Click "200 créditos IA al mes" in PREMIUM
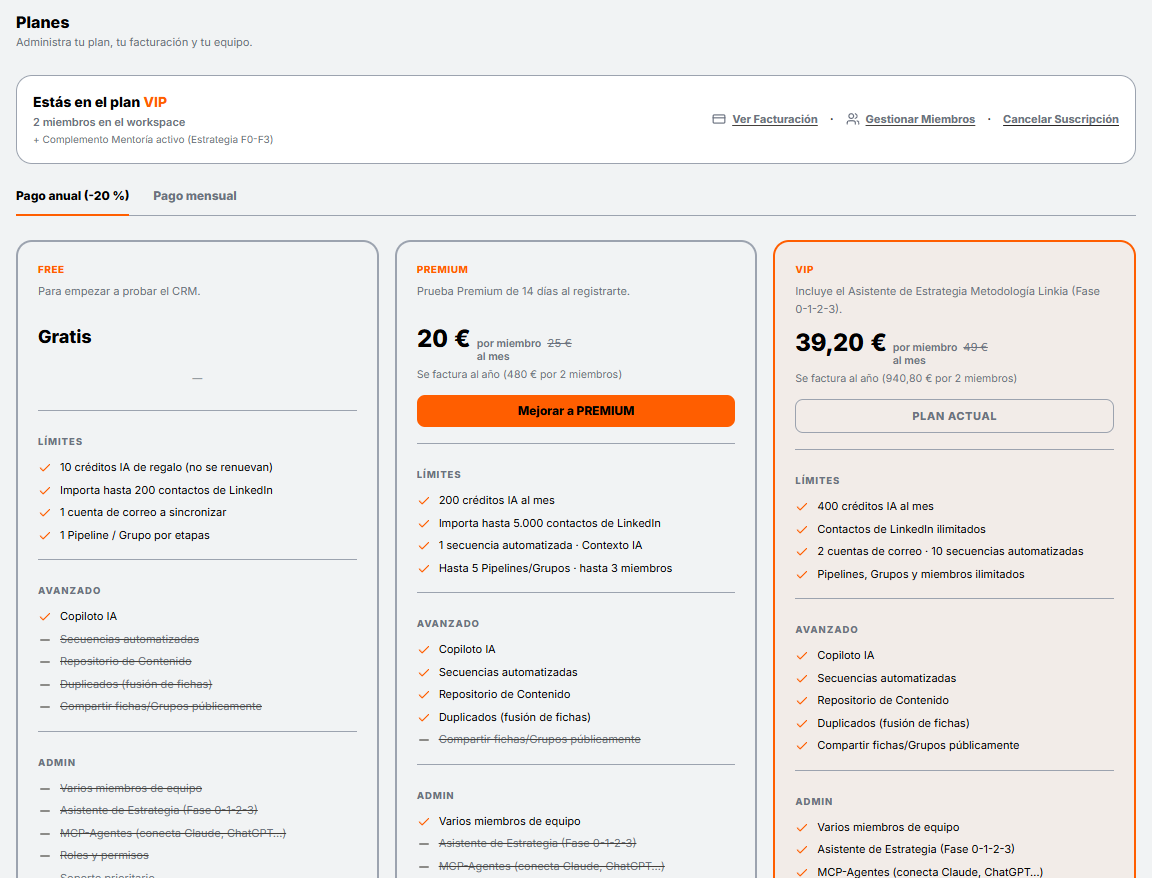This screenshot has width=1152, height=878. pyautogui.click(x=497, y=500)
